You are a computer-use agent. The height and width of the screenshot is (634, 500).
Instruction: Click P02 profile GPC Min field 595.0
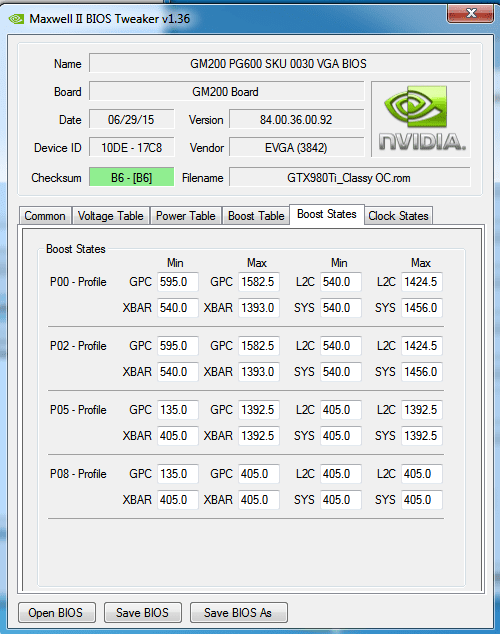pos(177,346)
